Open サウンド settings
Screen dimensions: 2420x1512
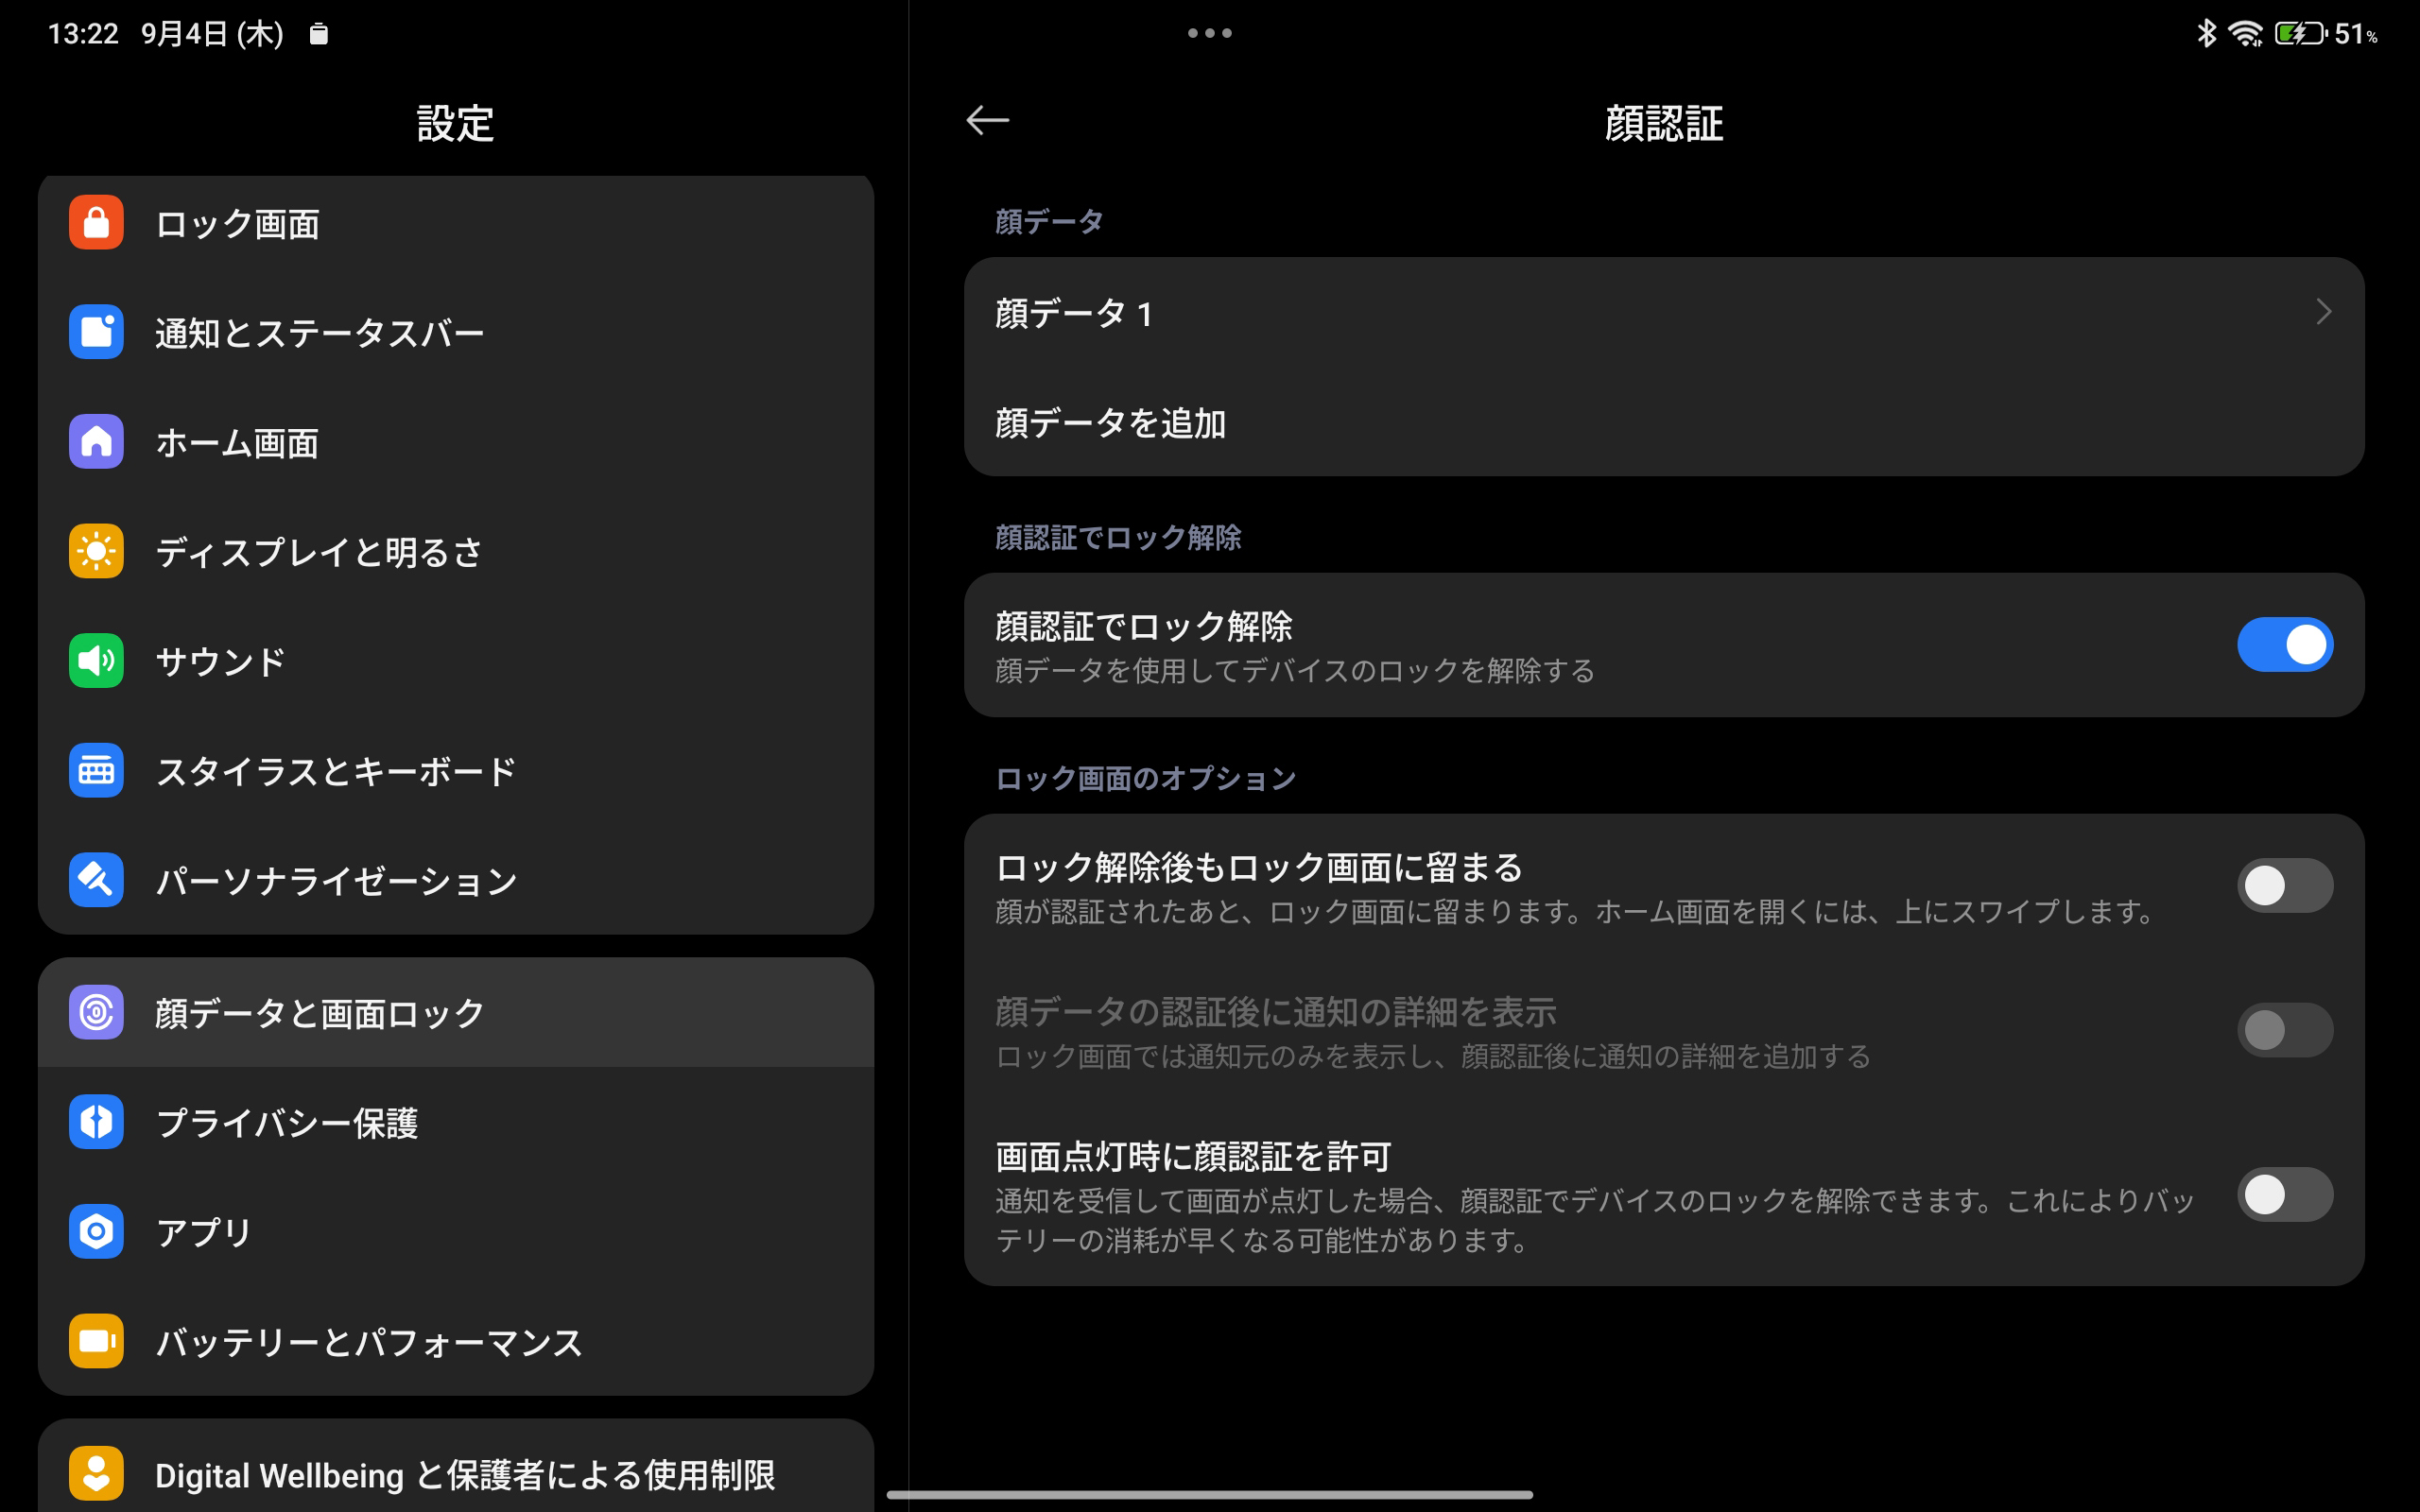456,660
